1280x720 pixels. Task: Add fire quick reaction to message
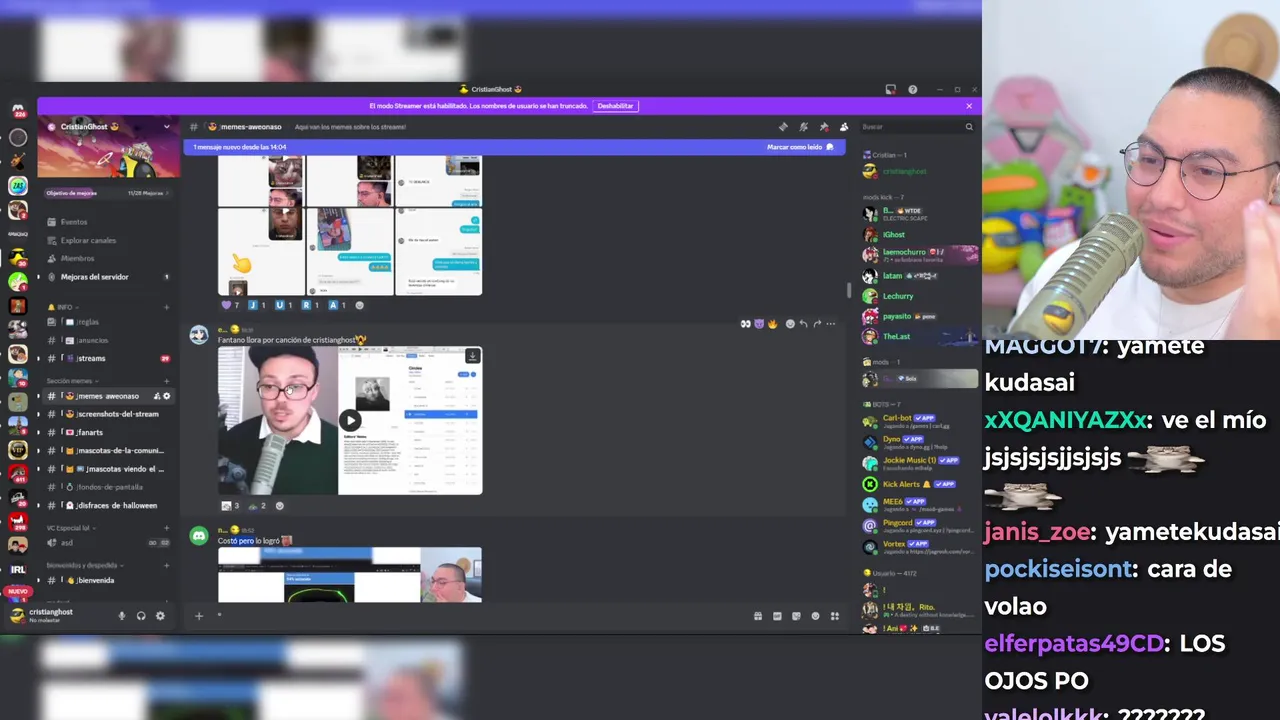click(772, 324)
